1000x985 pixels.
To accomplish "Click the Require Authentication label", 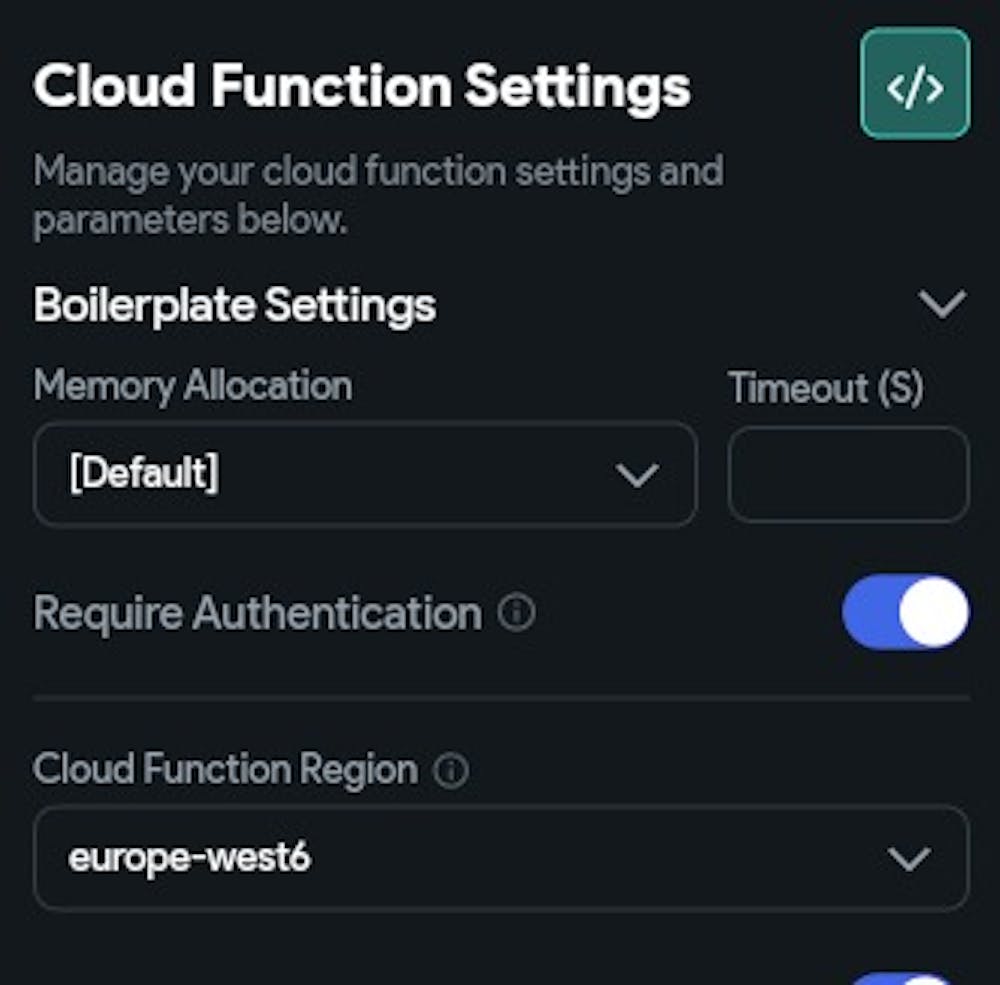I will (257, 613).
